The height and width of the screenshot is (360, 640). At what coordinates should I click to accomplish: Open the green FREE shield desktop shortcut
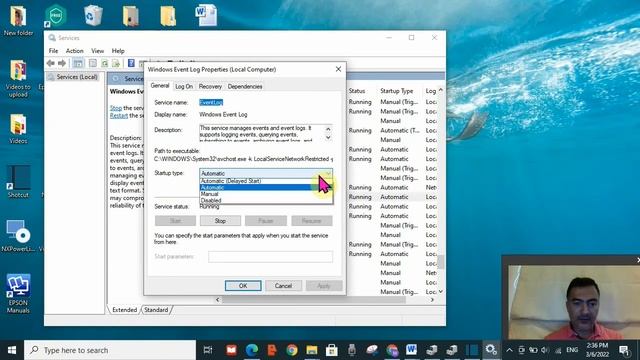click(55, 16)
